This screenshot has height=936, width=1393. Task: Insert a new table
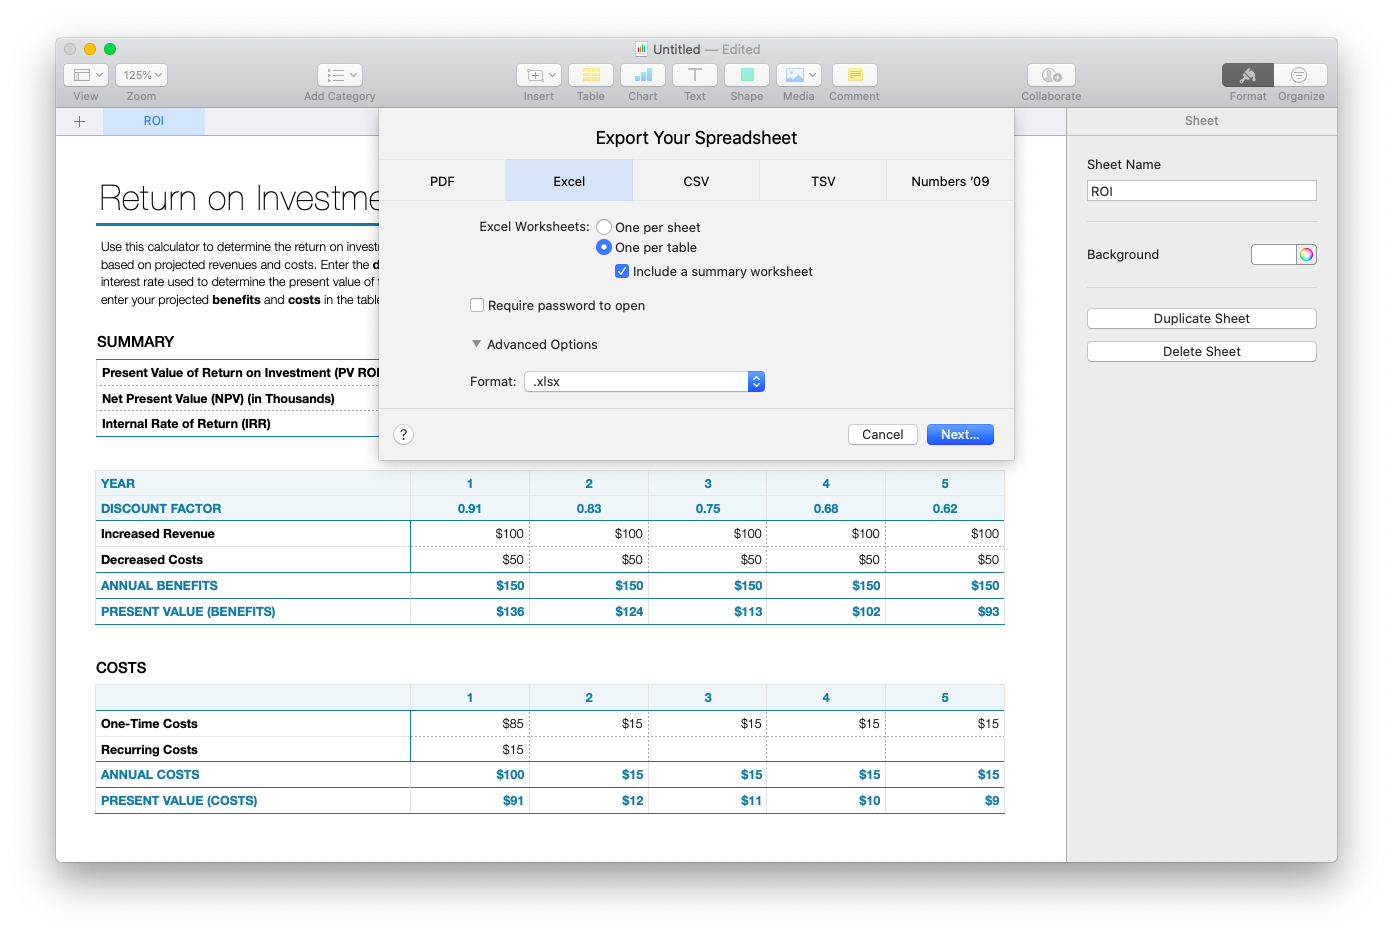[590, 75]
